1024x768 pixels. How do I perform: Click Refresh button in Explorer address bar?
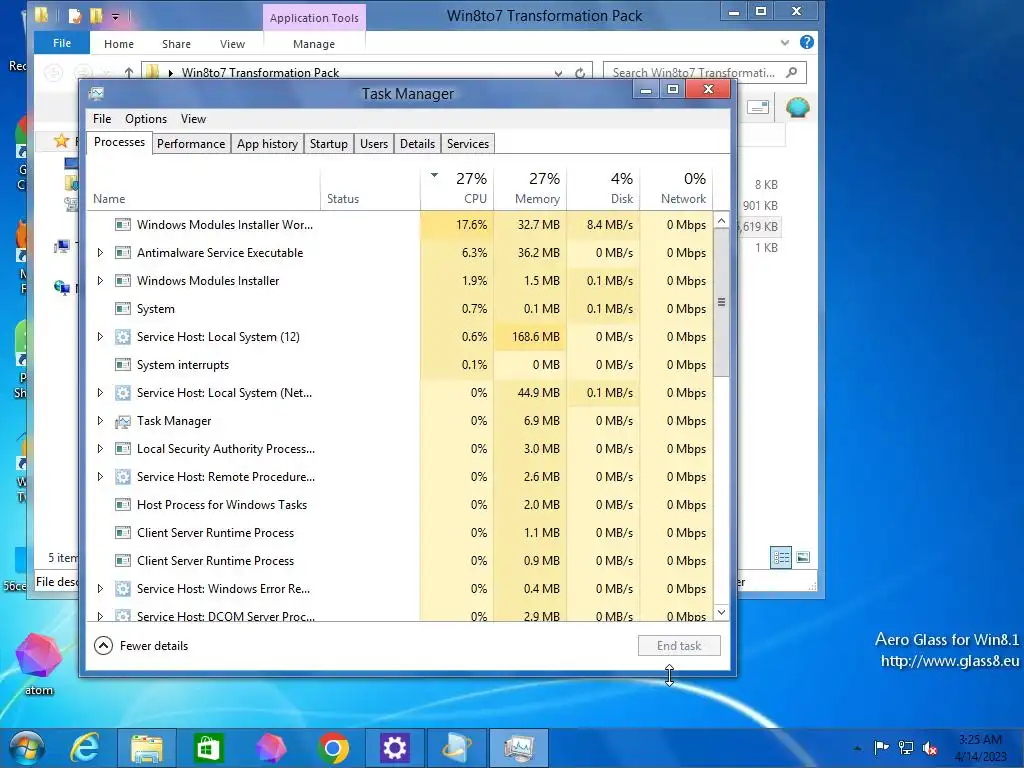(580, 72)
